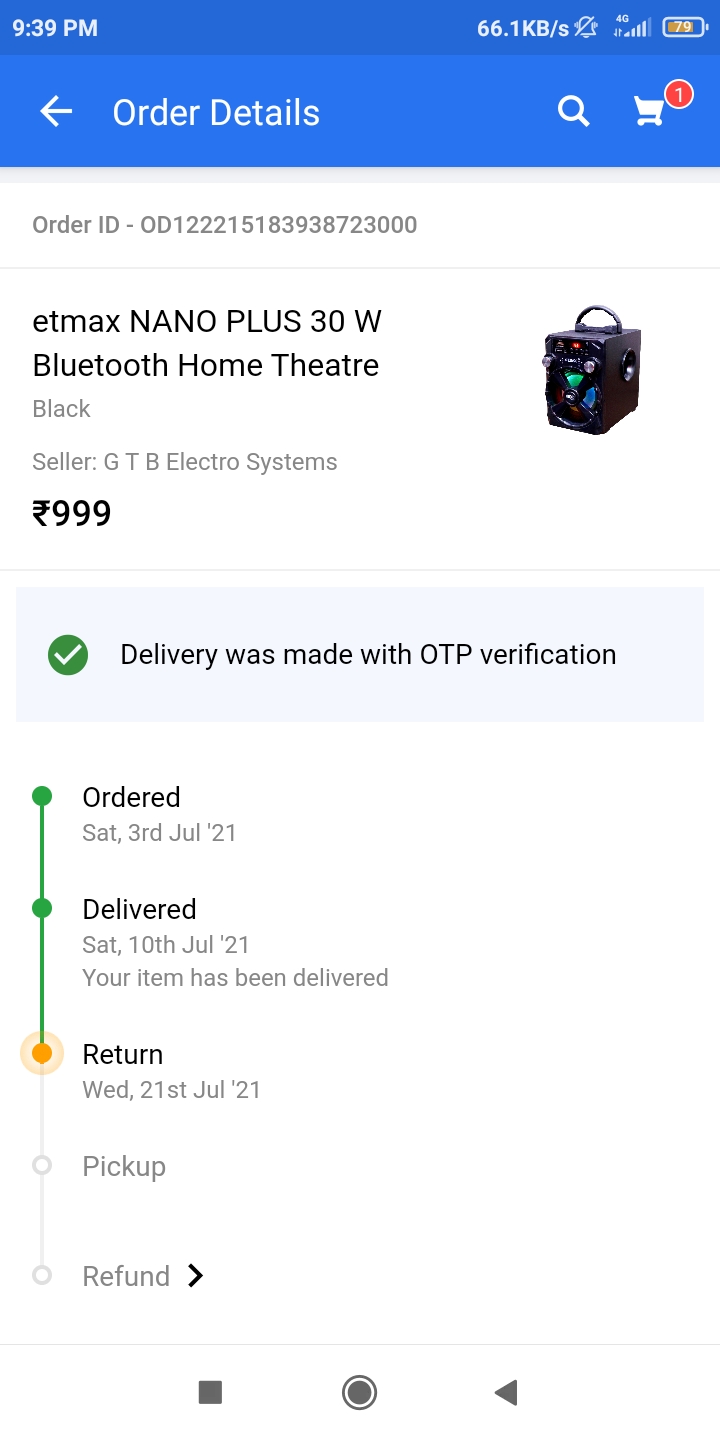
Task: Open etmax NANO PLUS product title
Action: [x=207, y=343]
